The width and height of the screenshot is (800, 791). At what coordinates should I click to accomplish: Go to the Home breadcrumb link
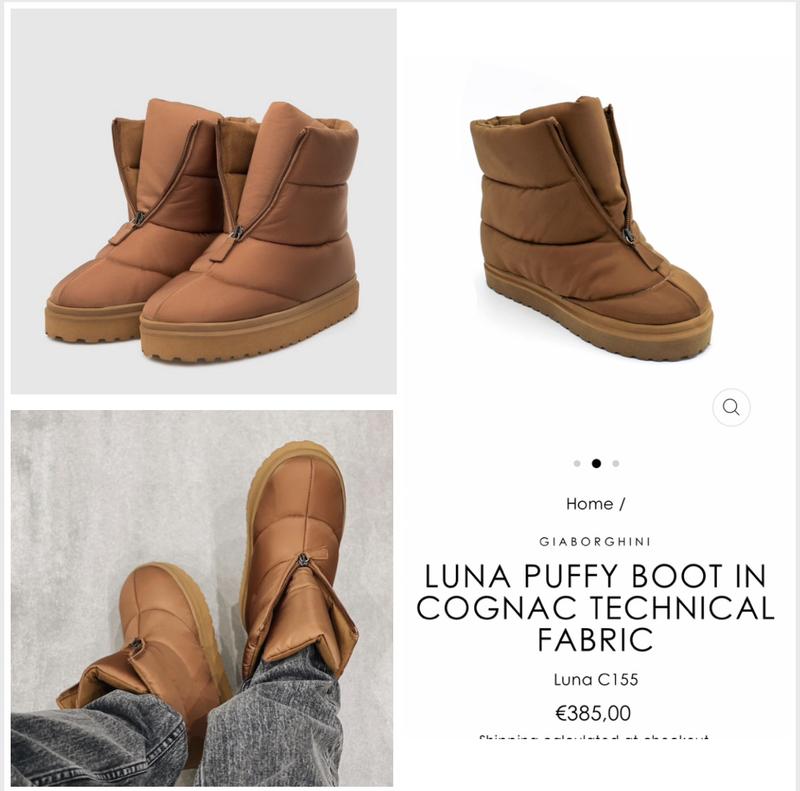pos(589,504)
